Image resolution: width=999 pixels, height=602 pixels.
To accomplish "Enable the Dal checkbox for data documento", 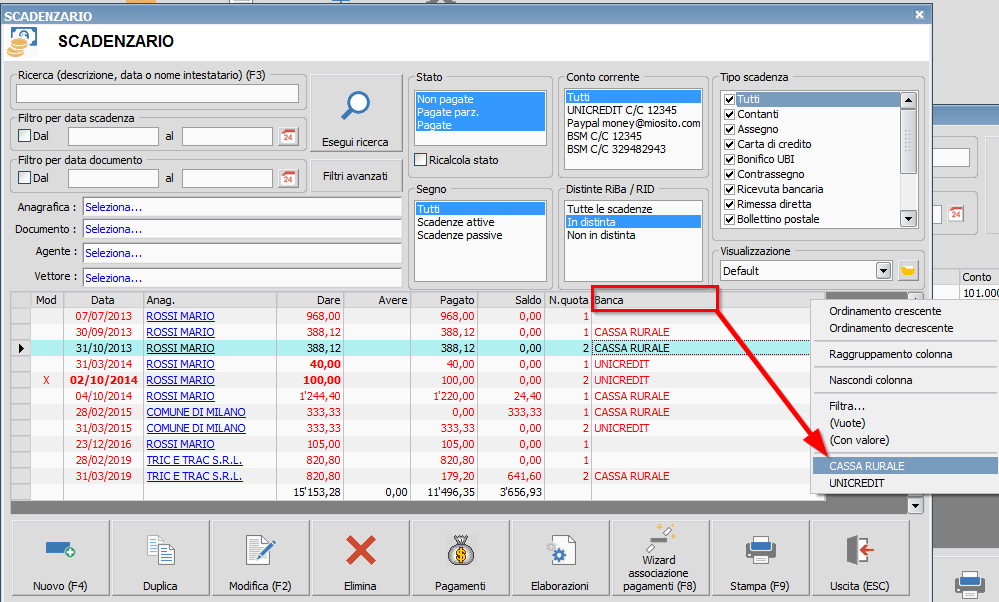I will pyautogui.click(x=25, y=178).
